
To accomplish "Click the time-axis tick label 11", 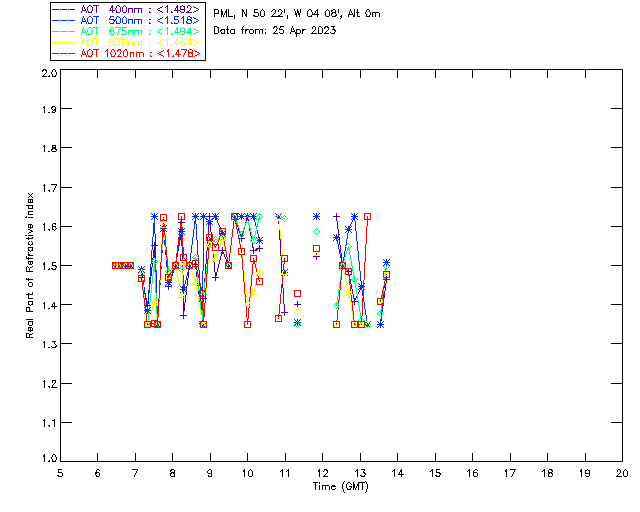I will pos(285,473).
